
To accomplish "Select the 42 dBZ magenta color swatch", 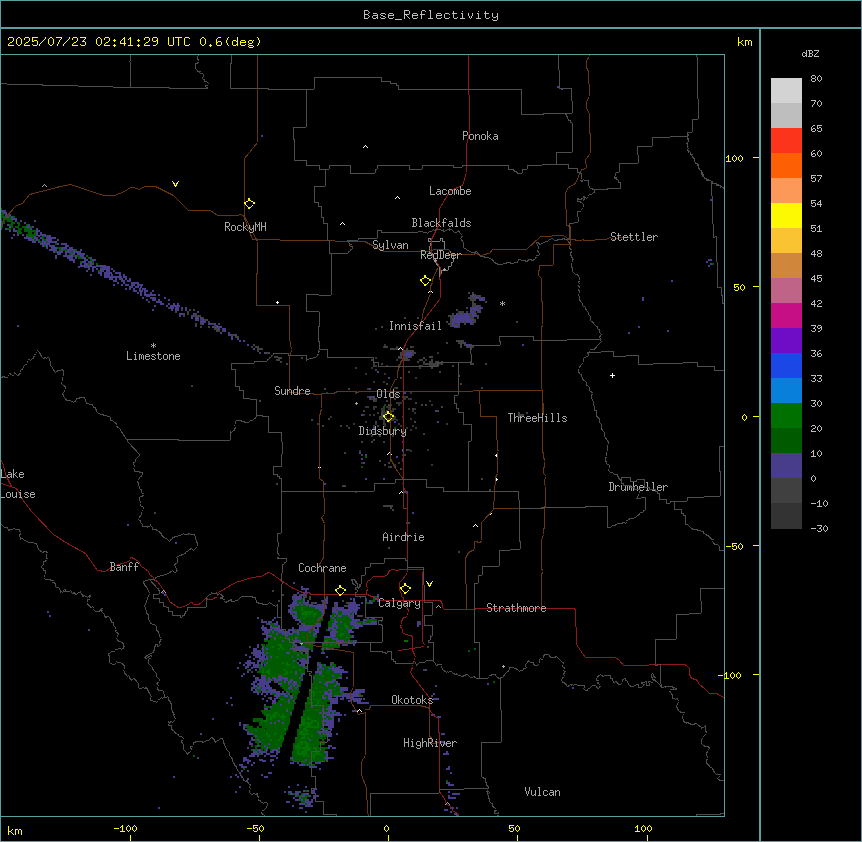I will pos(786,315).
